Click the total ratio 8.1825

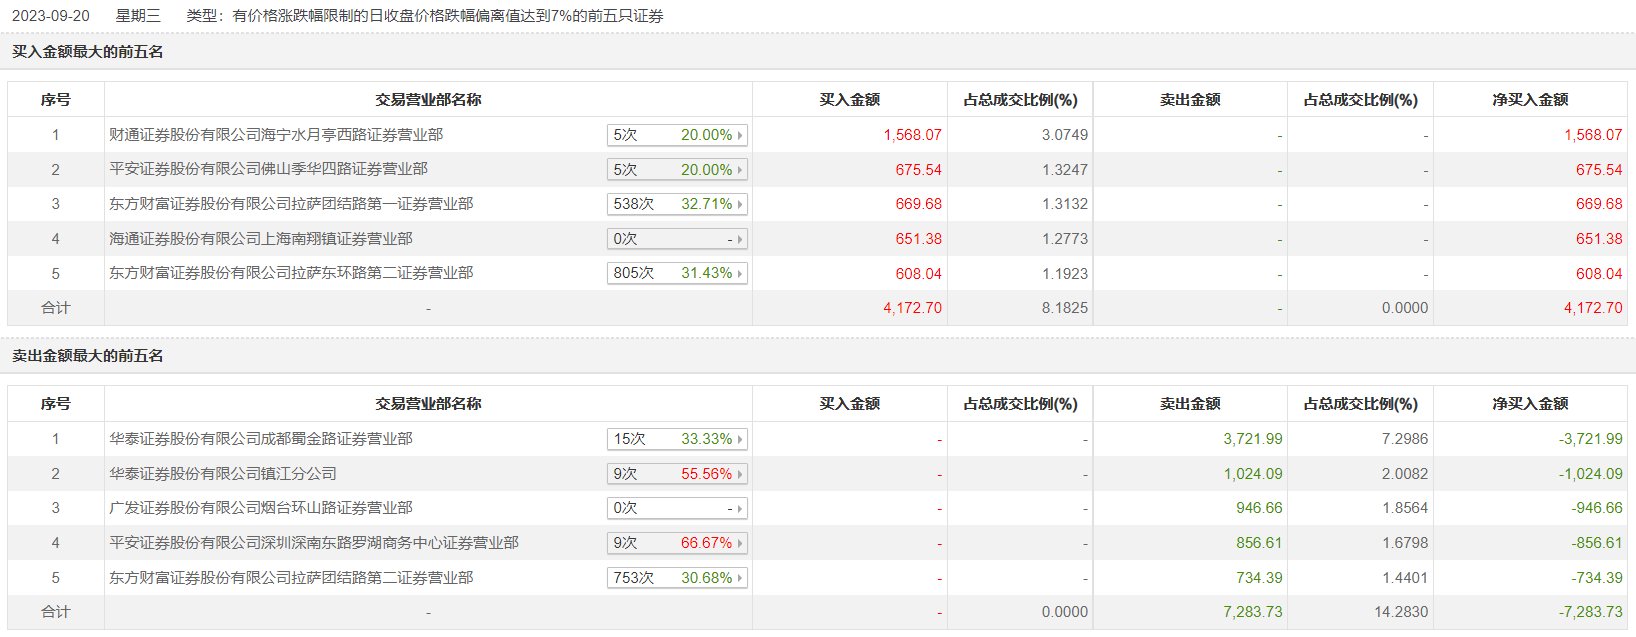click(1065, 308)
